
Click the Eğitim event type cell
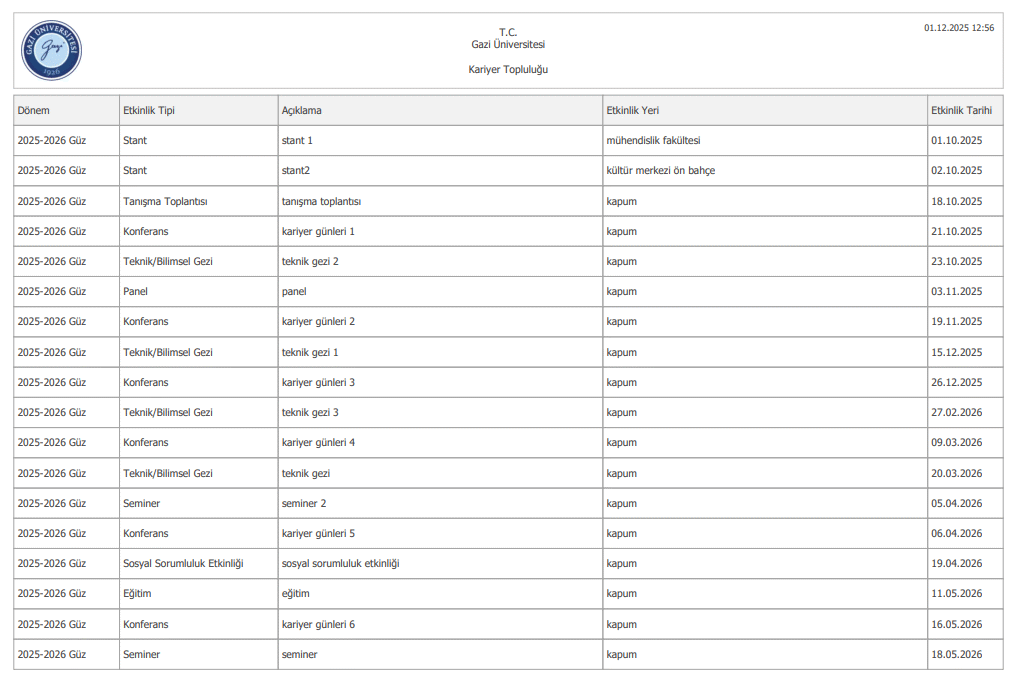pyautogui.click(x=137, y=594)
